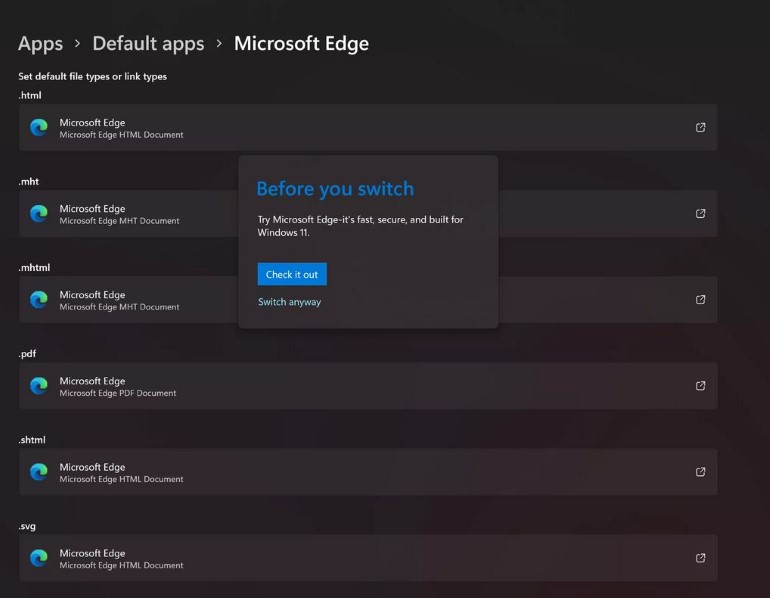Click the Check it out button
Image resolution: width=770 pixels, height=598 pixels.
coord(292,275)
